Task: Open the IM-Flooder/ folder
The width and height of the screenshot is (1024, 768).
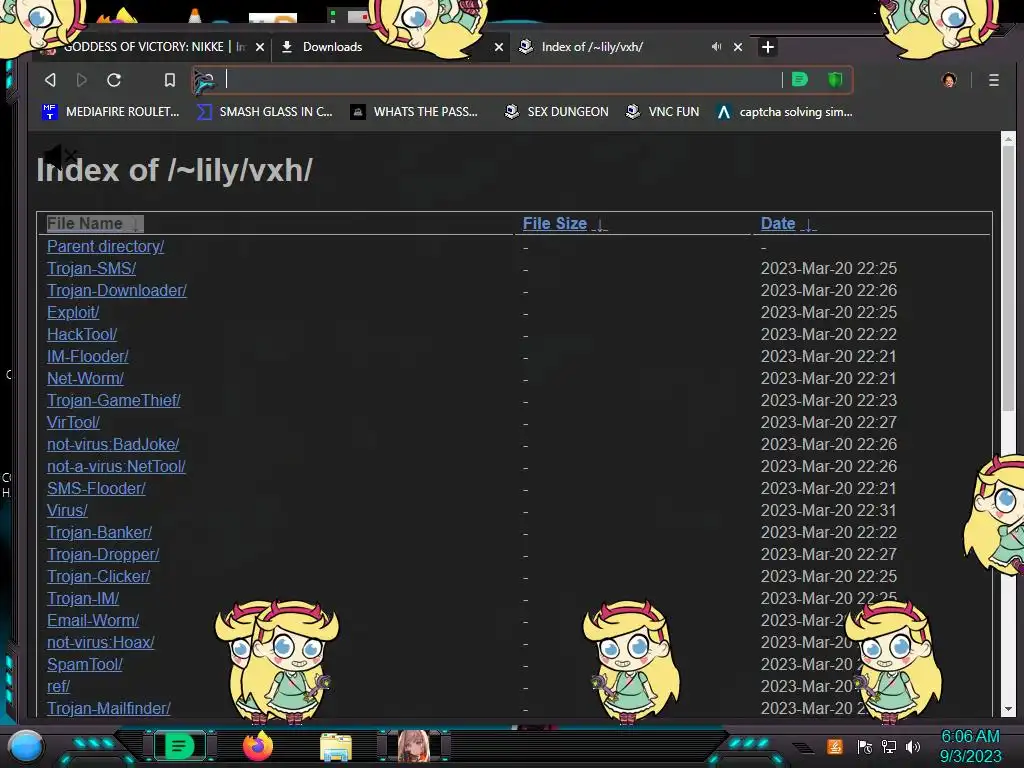Action: pyautogui.click(x=88, y=357)
